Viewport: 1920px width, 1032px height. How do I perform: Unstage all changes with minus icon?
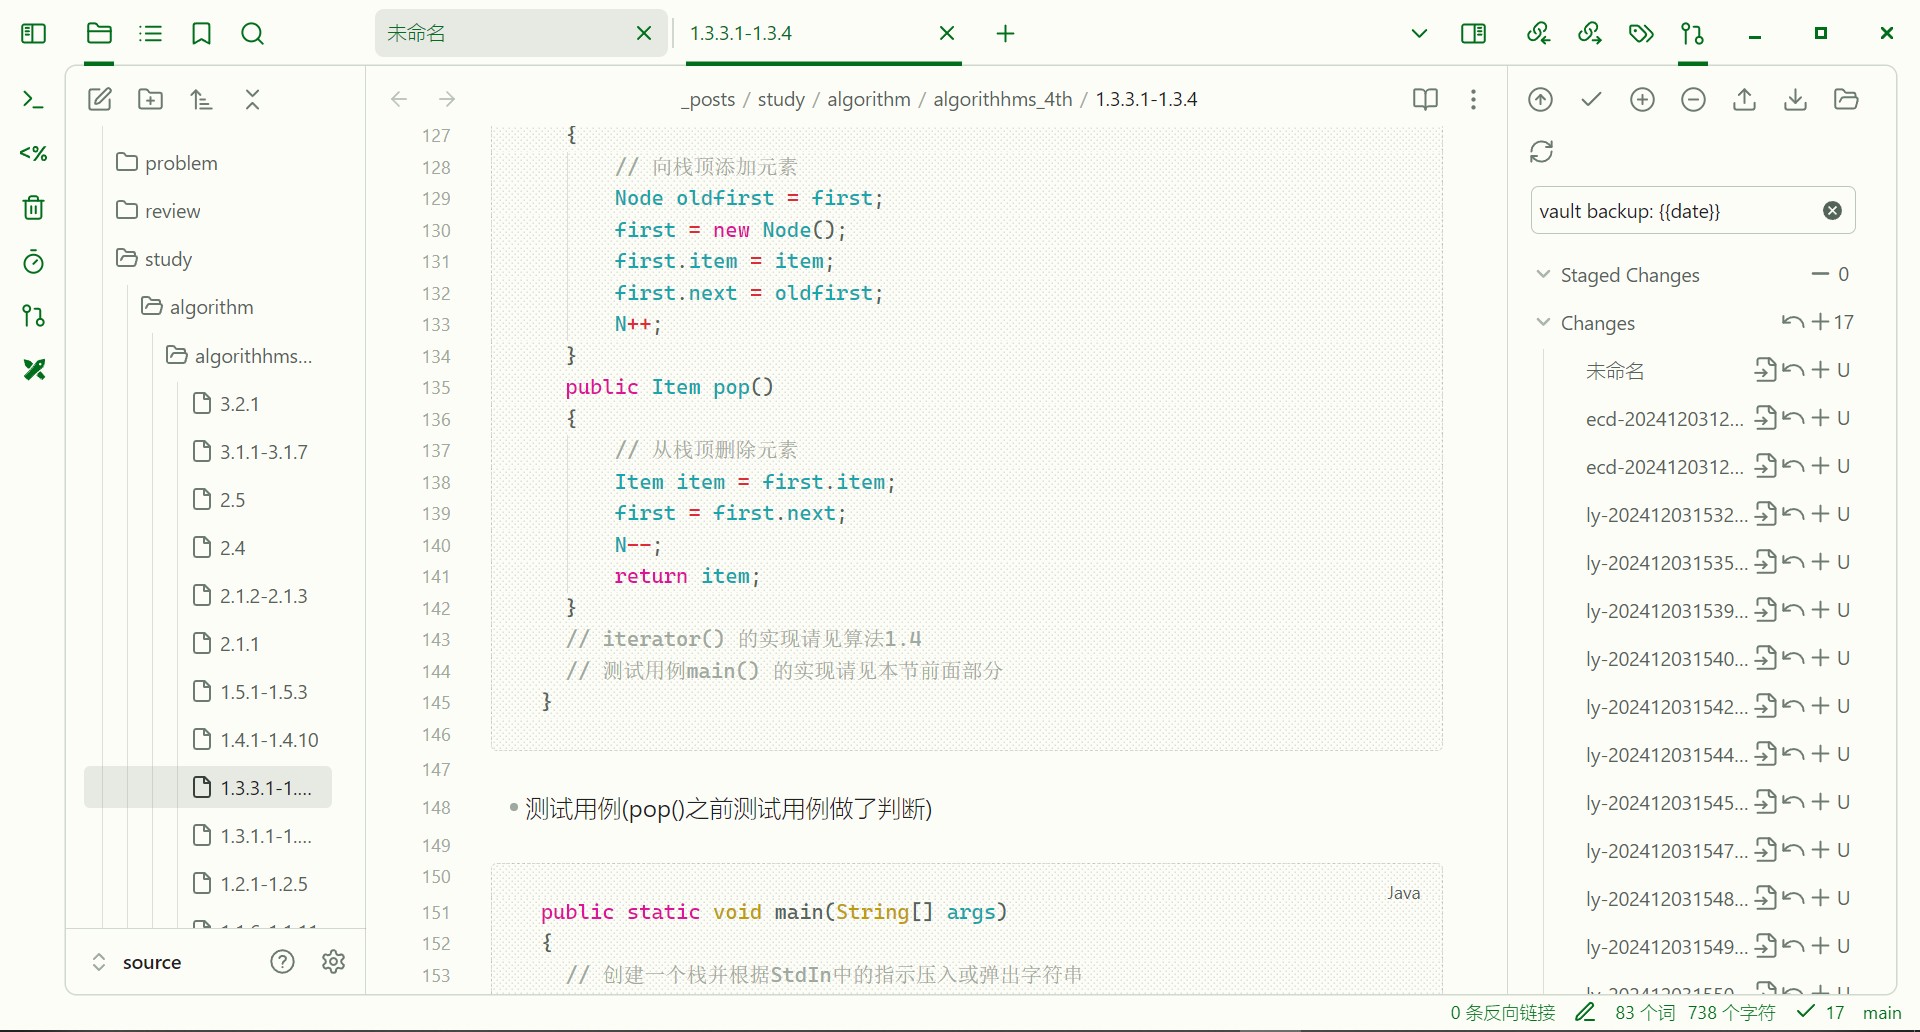pyautogui.click(x=1694, y=99)
